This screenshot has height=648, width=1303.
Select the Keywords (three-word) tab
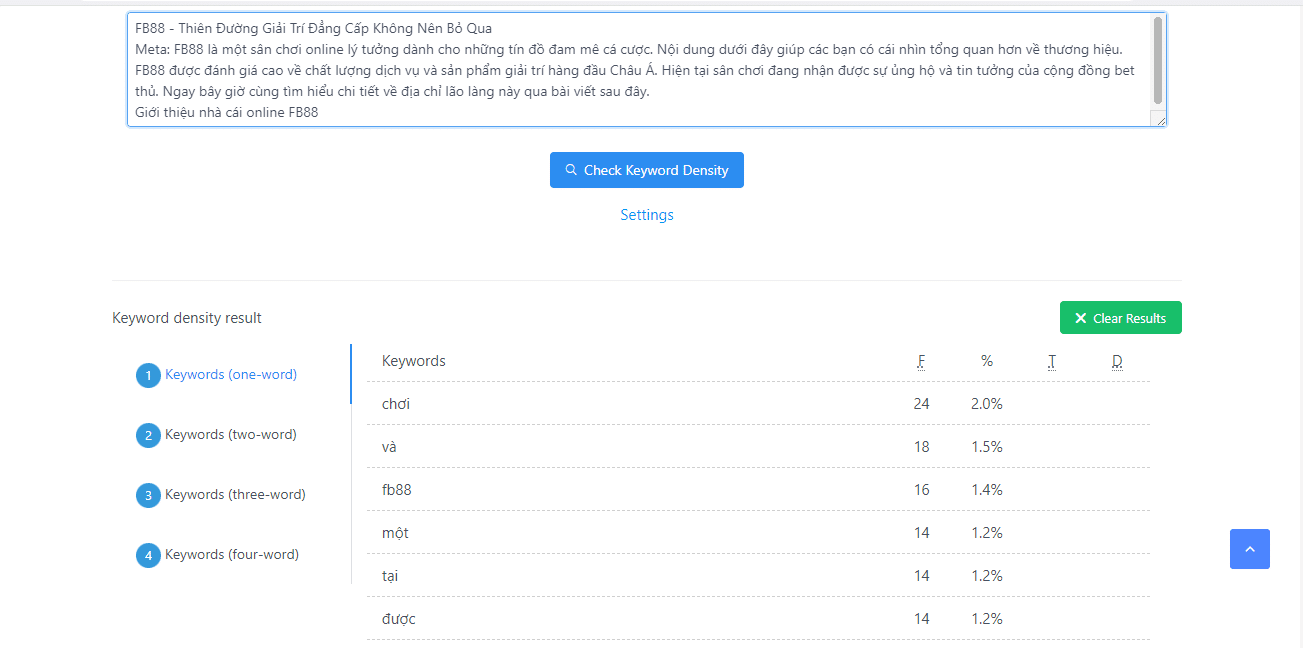(235, 494)
